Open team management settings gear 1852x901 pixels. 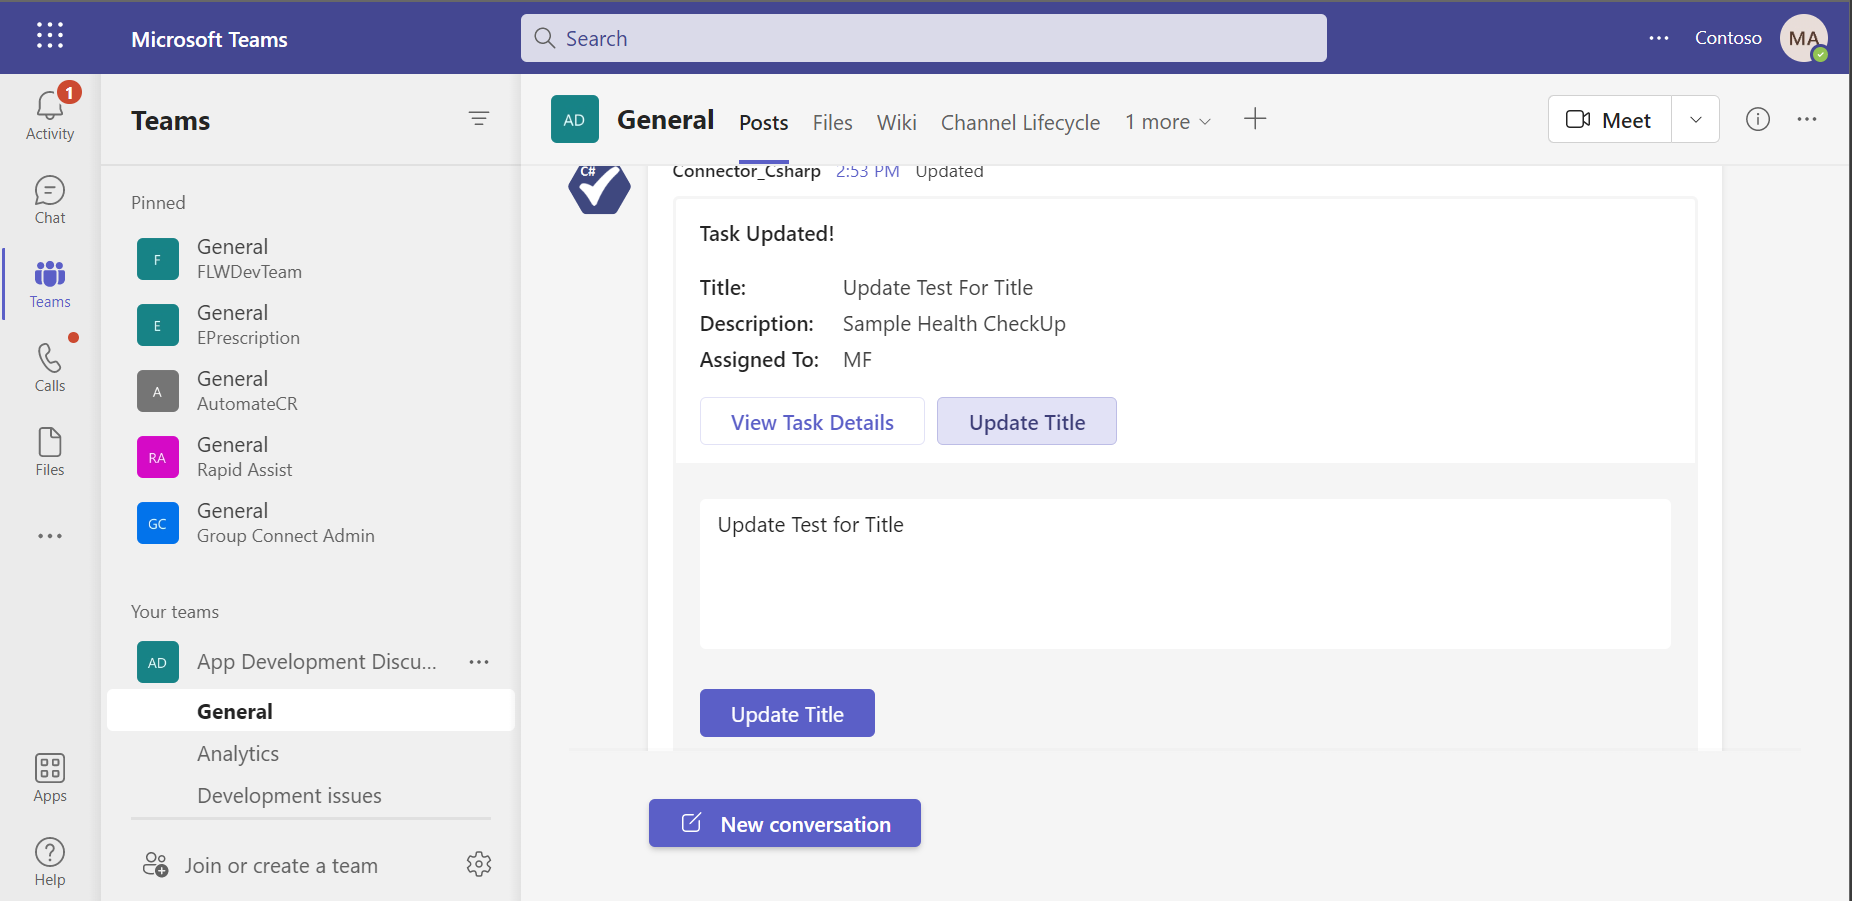[479, 864]
